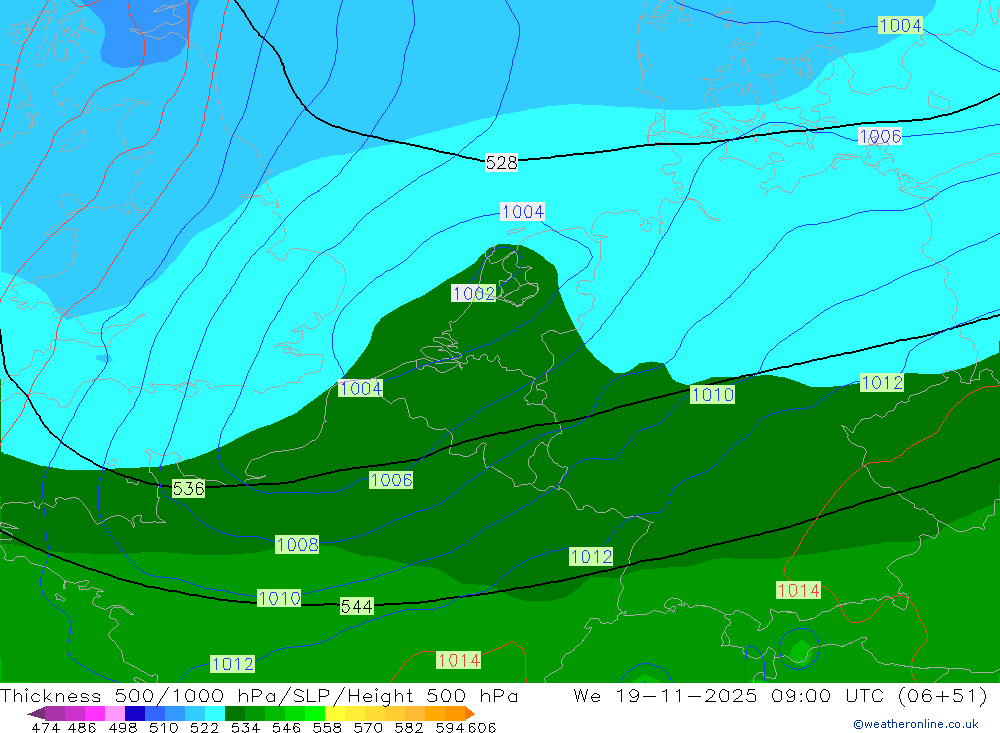1000x733 pixels.
Task: Click the 594 legend value
Action: coord(450,727)
